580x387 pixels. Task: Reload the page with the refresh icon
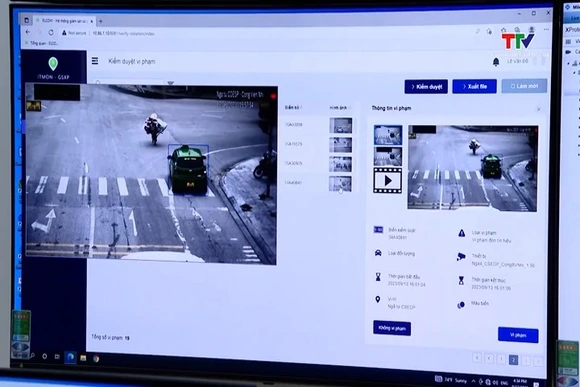(51, 33)
